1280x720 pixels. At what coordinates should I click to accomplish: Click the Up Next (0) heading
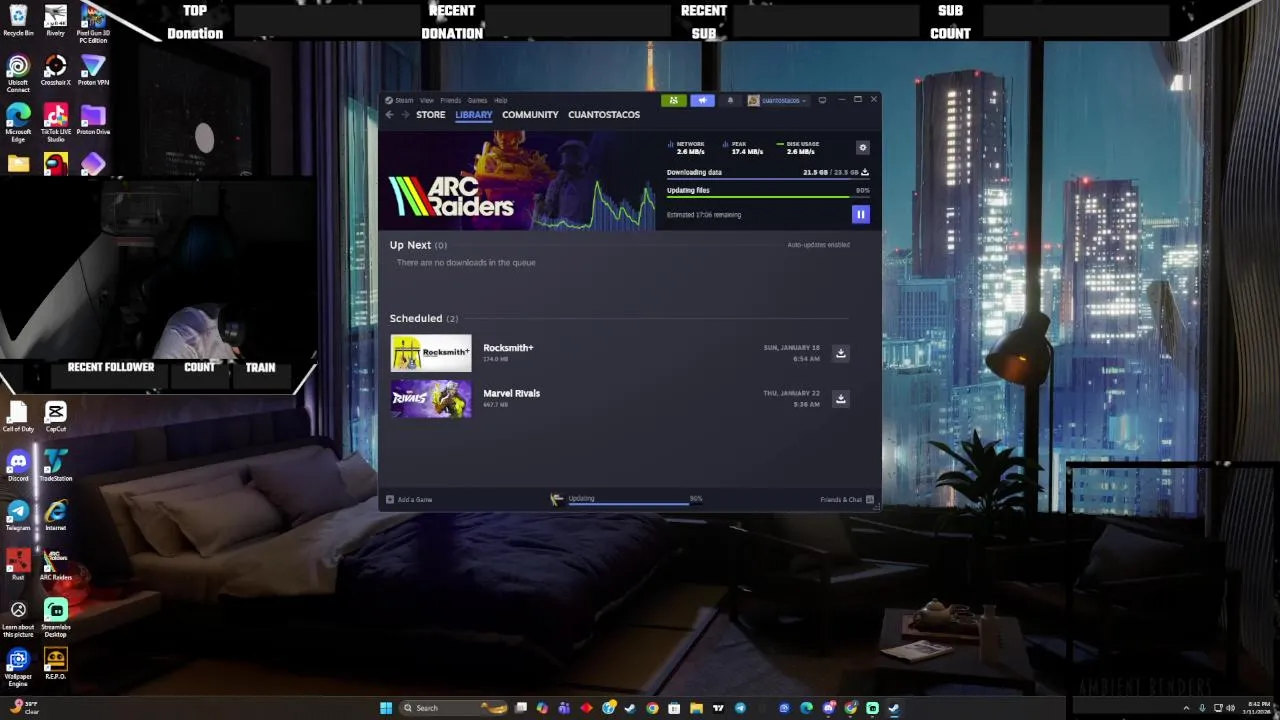pyautogui.click(x=418, y=245)
